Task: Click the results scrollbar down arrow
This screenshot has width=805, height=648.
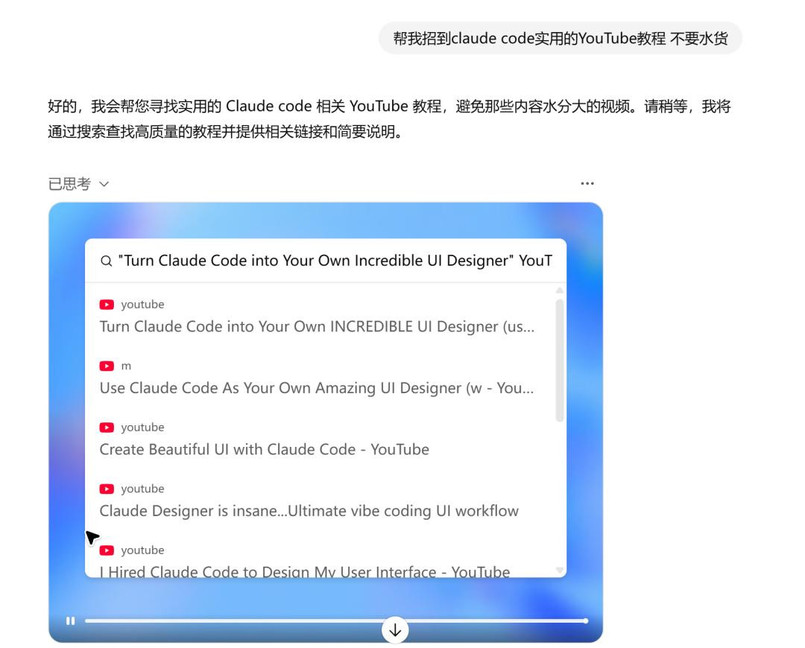Action: 560,570
